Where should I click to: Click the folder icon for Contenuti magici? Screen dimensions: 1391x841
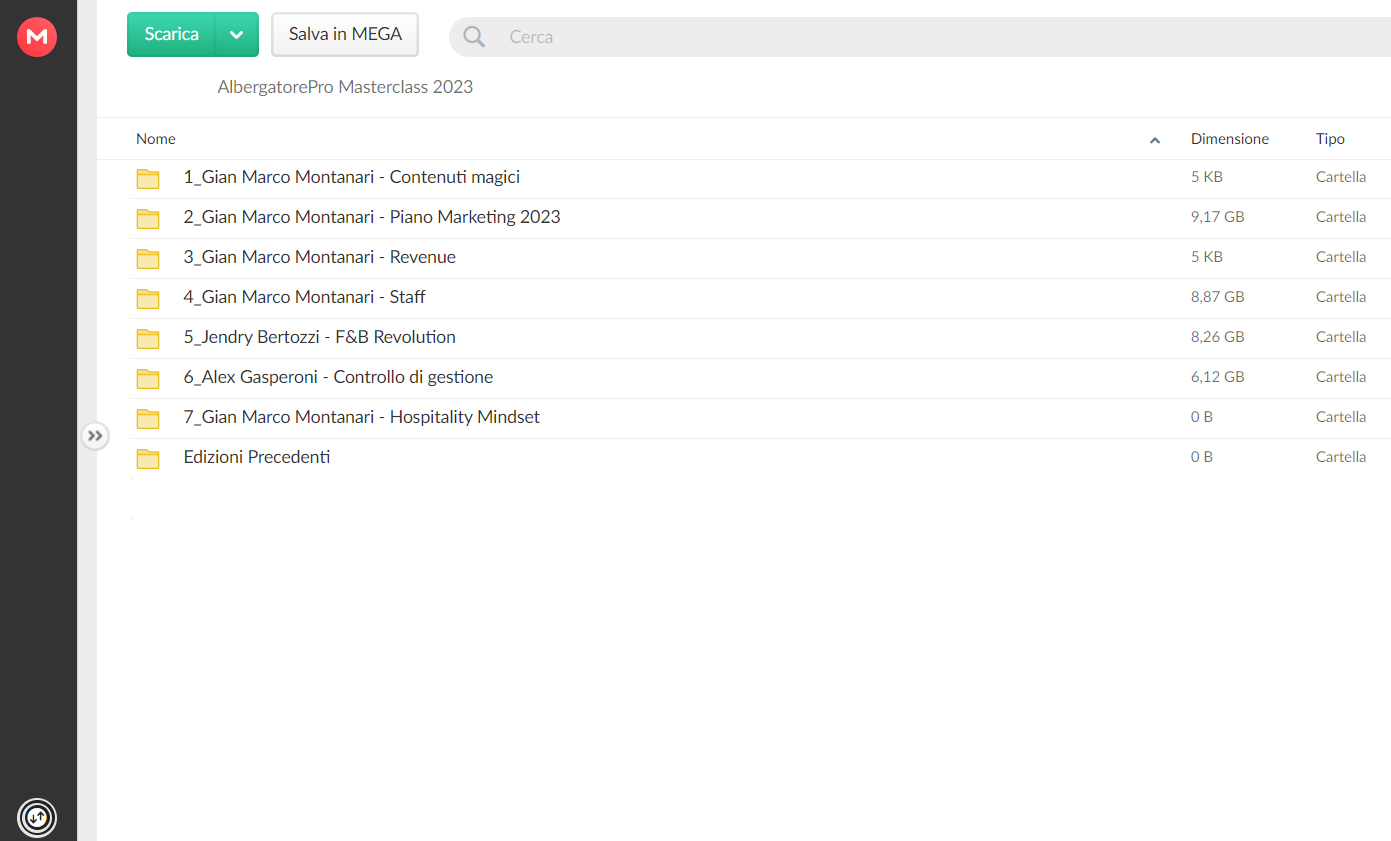pyautogui.click(x=148, y=179)
